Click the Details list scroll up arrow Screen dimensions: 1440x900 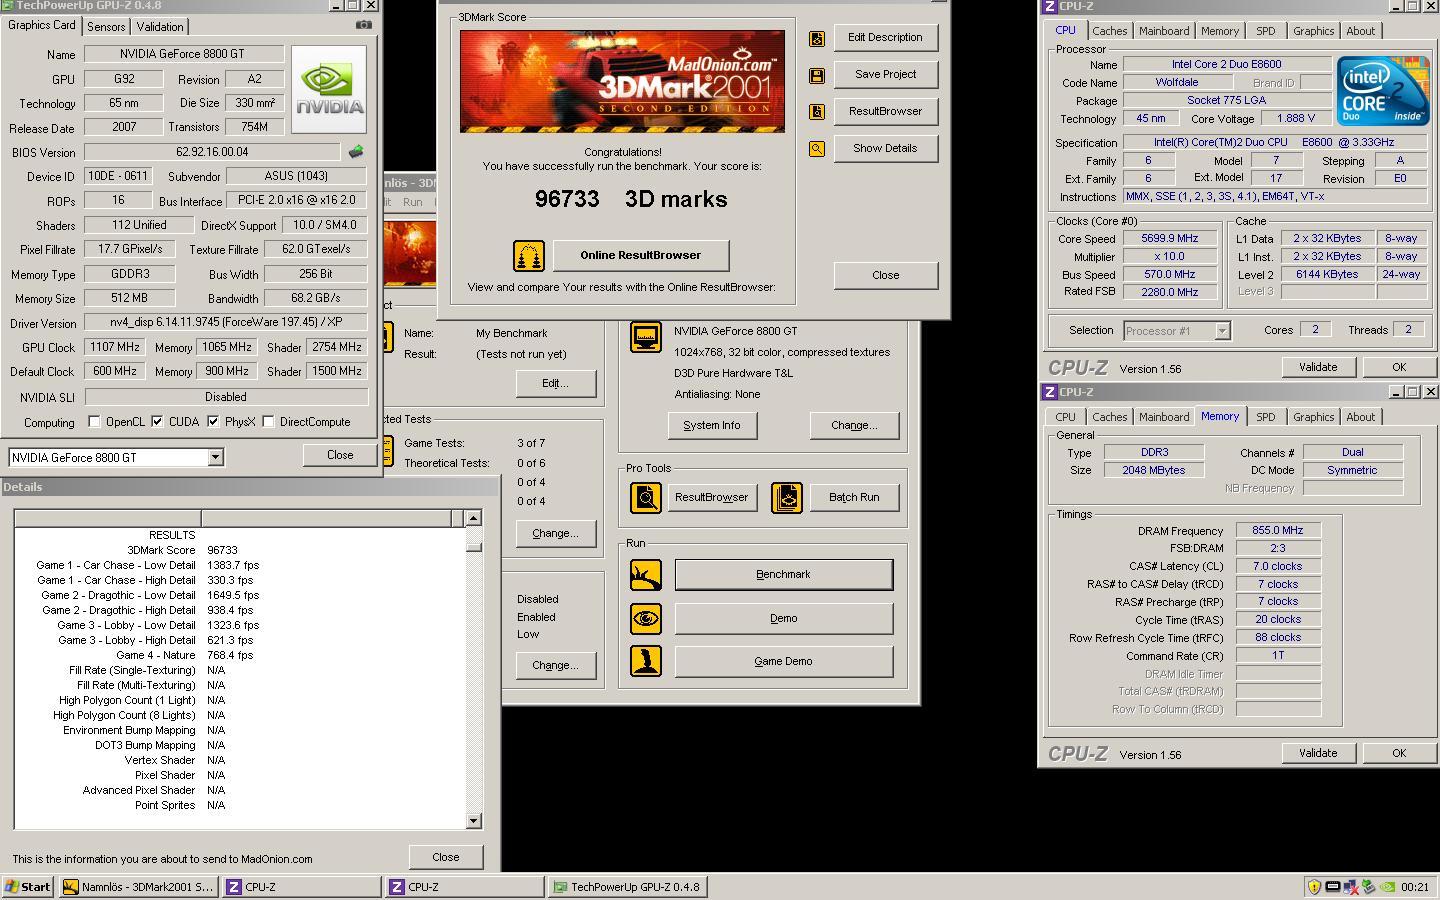tap(473, 518)
